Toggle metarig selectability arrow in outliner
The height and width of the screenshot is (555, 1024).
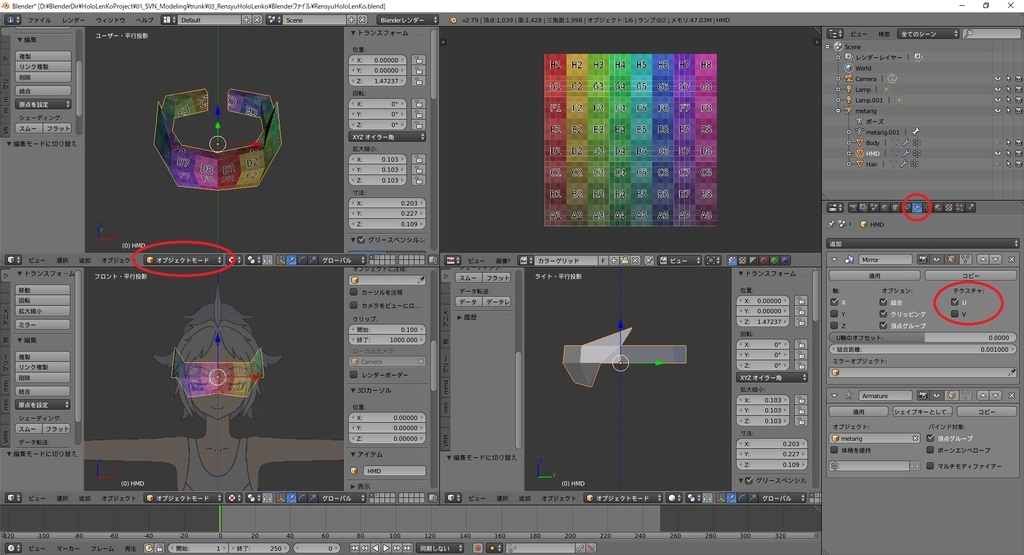coord(1008,110)
